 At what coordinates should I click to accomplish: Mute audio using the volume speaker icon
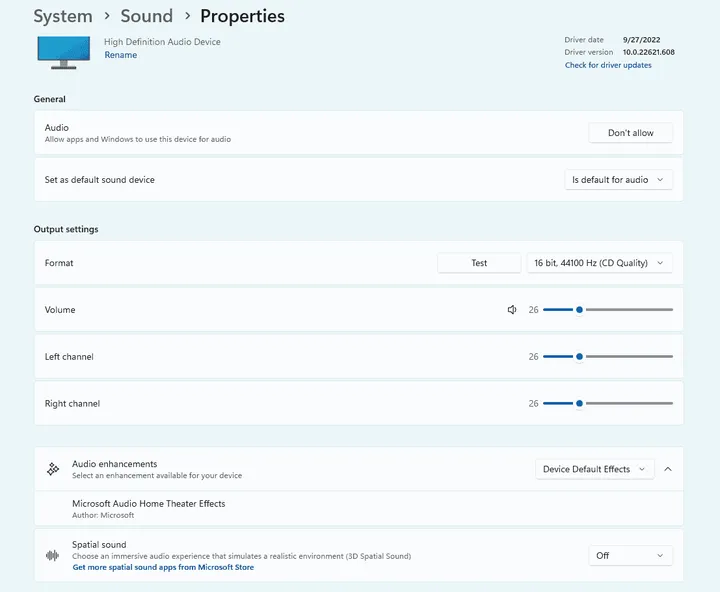512,310
